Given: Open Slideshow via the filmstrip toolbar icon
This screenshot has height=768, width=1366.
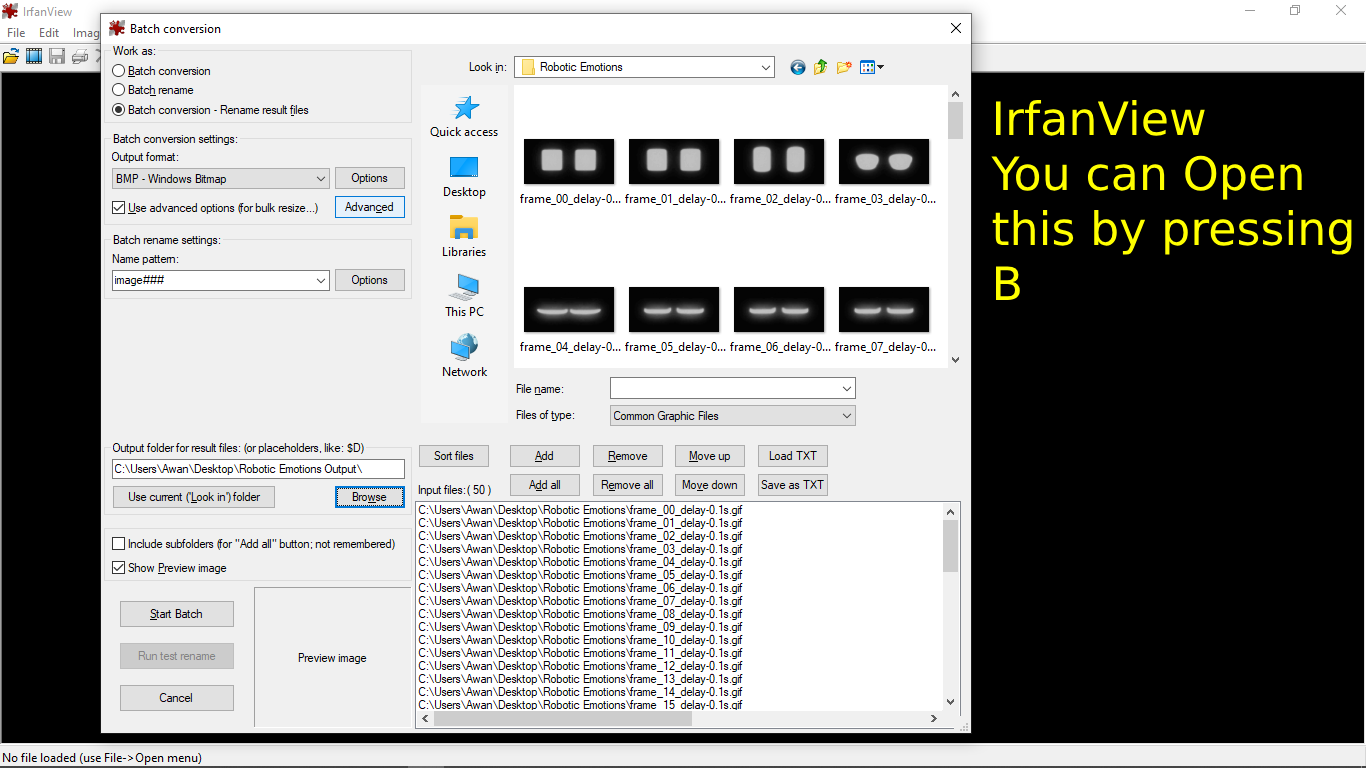Looking at the screenshot, I should click(x=34, y=56).
